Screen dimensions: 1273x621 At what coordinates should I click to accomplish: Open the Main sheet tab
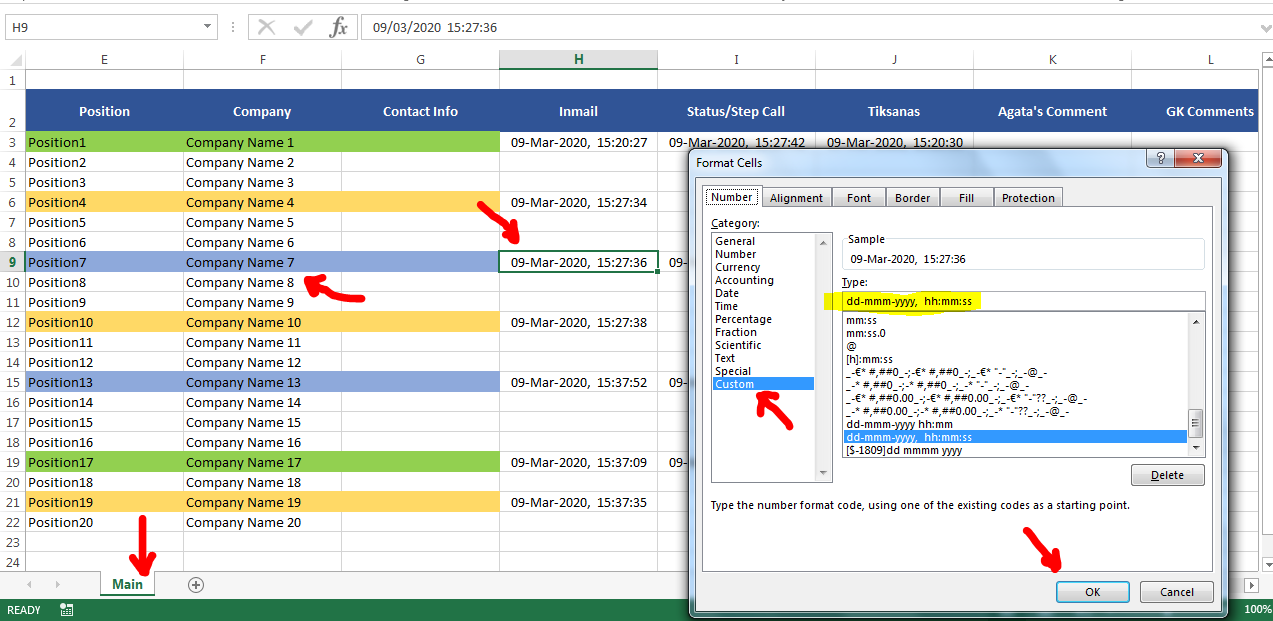(127, 584)
